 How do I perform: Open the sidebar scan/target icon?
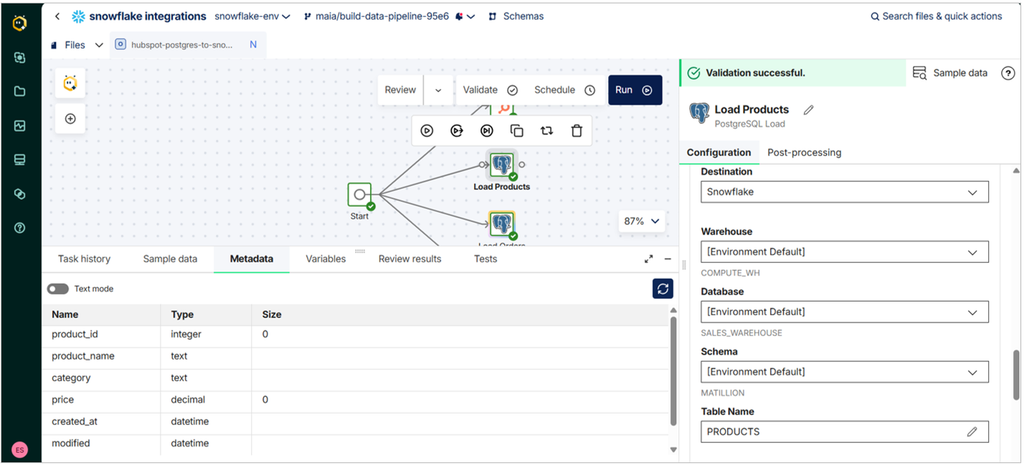(x=20, y=57)
